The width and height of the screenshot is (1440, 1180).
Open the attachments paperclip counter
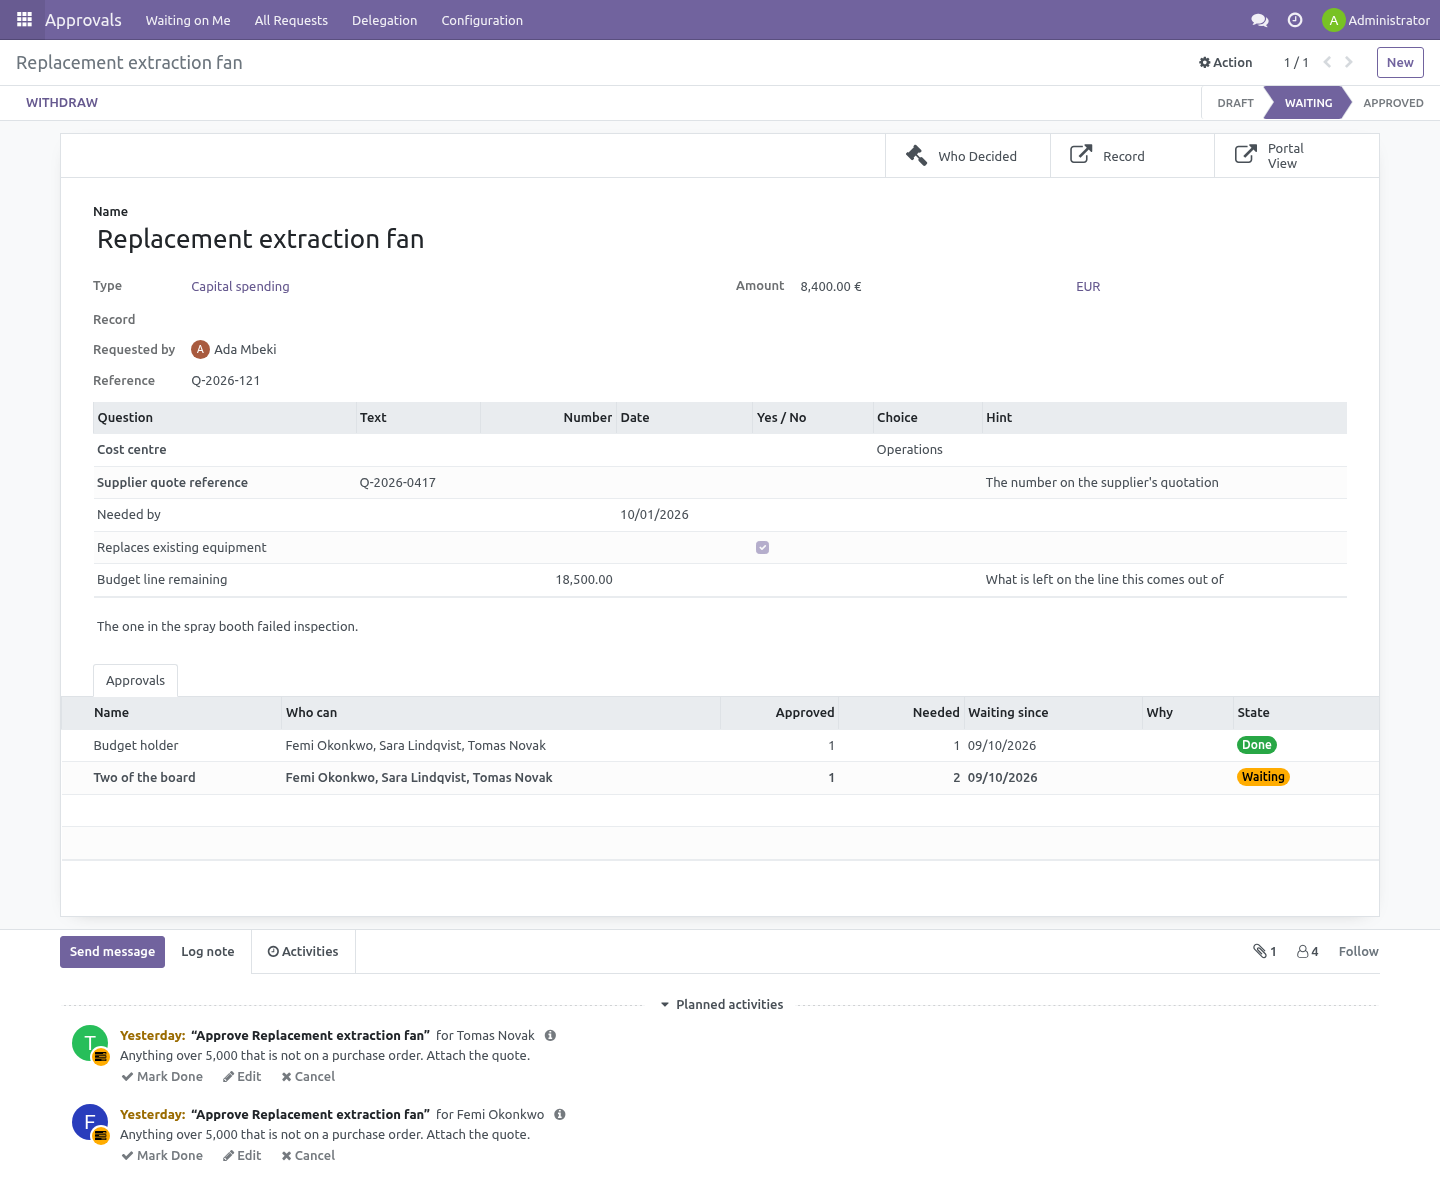tap(1265, 951)
